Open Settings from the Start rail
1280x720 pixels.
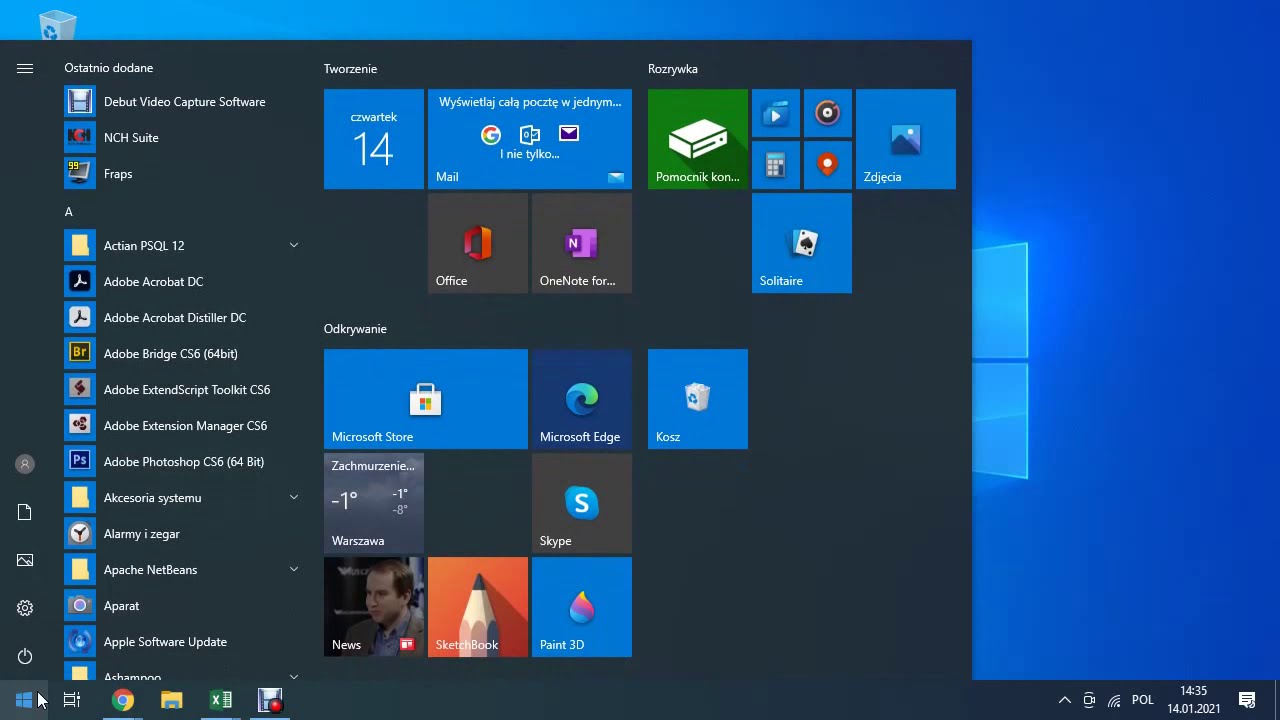[x=25, y=608]
